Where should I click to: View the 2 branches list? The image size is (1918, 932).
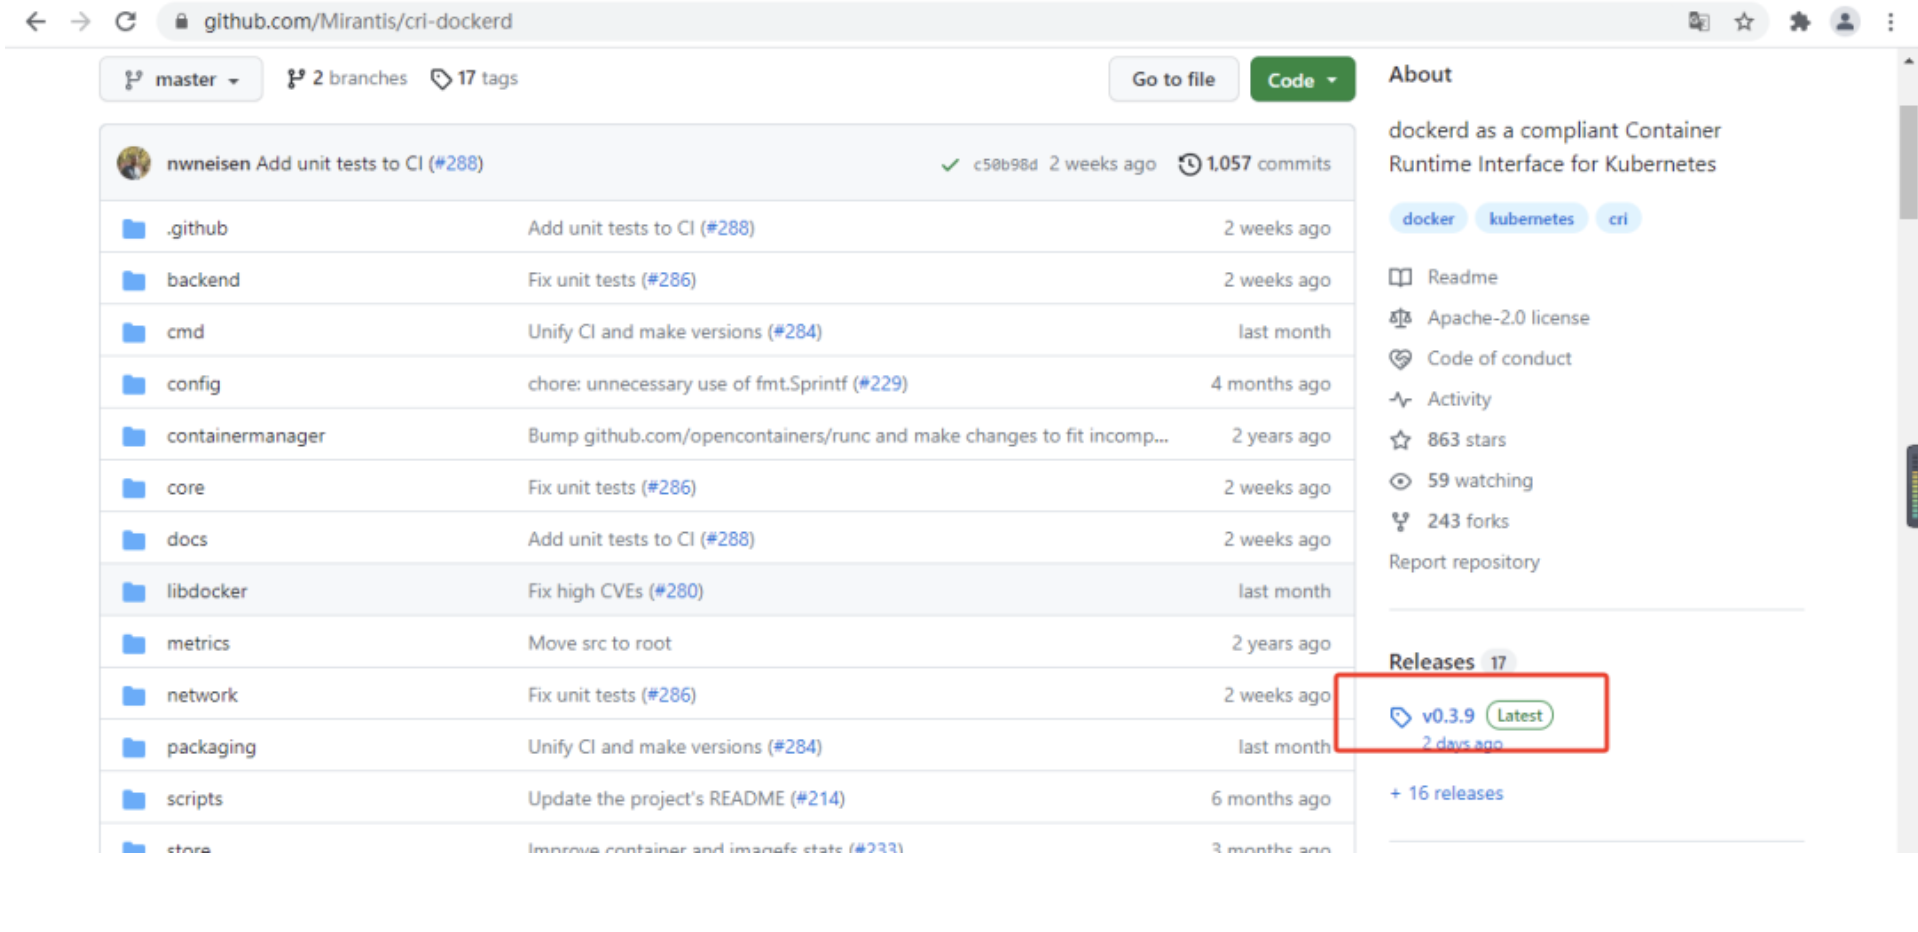pos(347,78)
